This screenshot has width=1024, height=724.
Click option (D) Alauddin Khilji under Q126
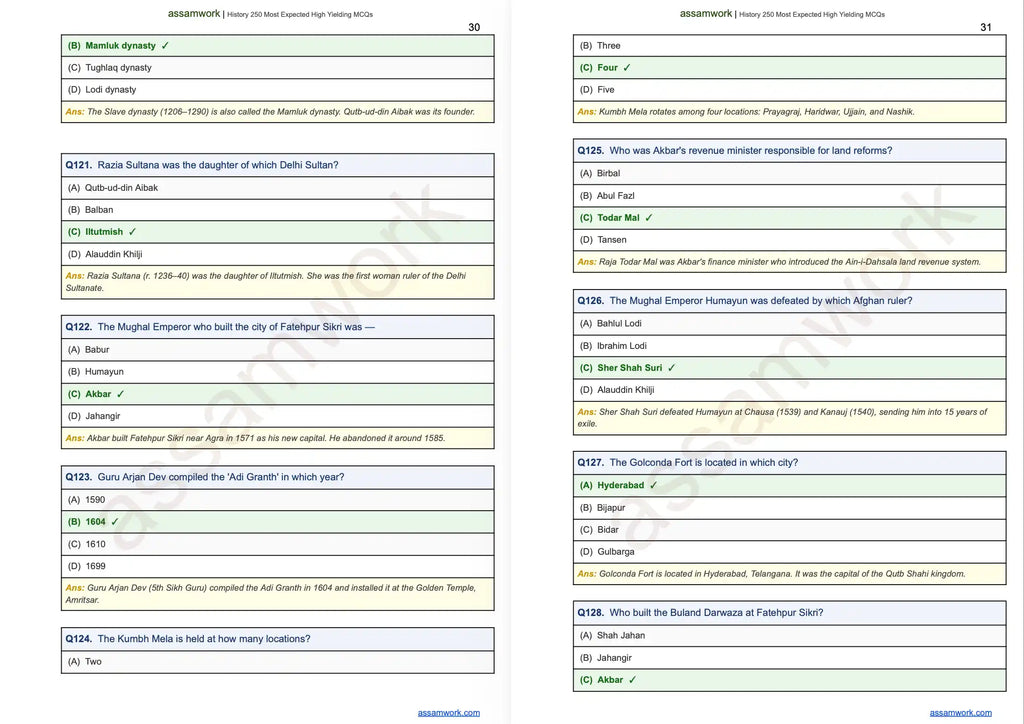pyautogui.click(x=790, y=390)
